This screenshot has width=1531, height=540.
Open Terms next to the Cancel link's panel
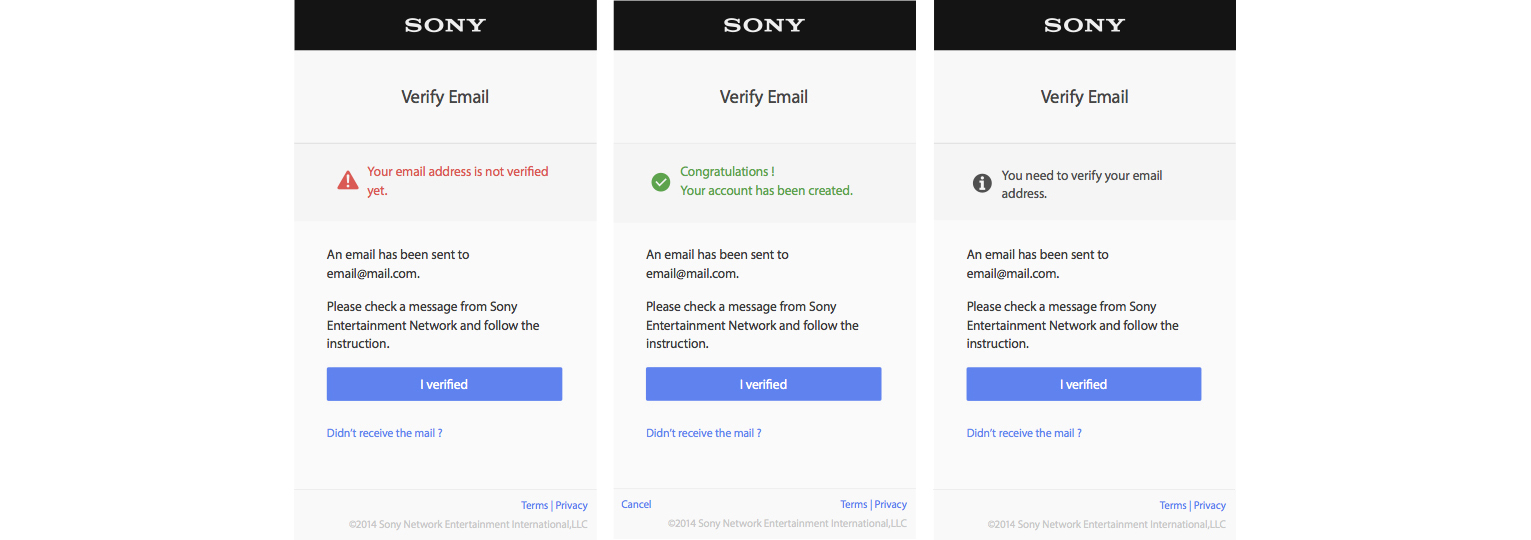[853, 504]
